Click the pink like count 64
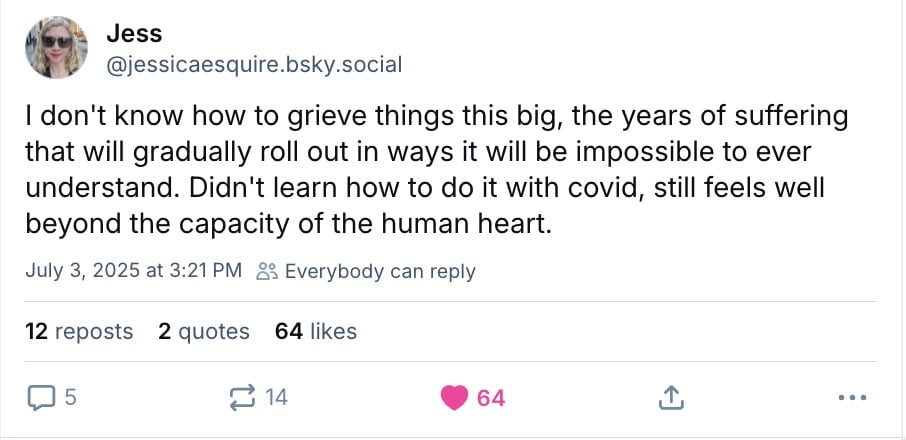The width and height of the screenshot is (906, 440). [490, 398]
